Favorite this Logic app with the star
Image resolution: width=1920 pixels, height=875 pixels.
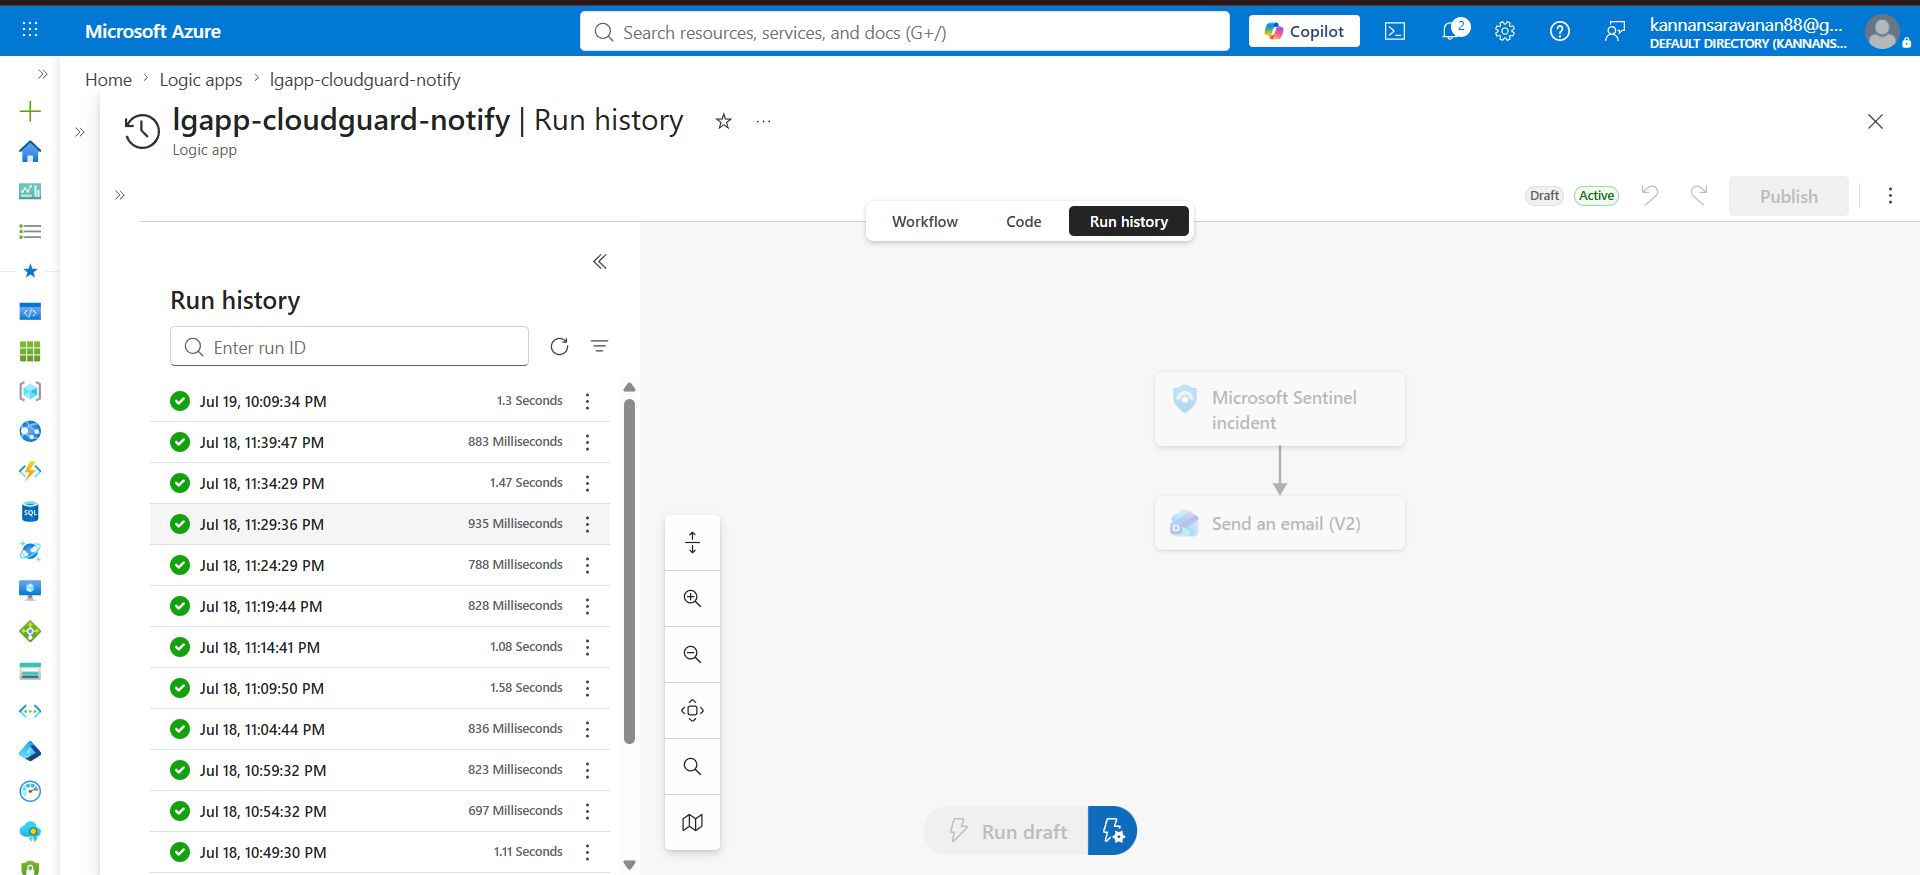point(724,121)
